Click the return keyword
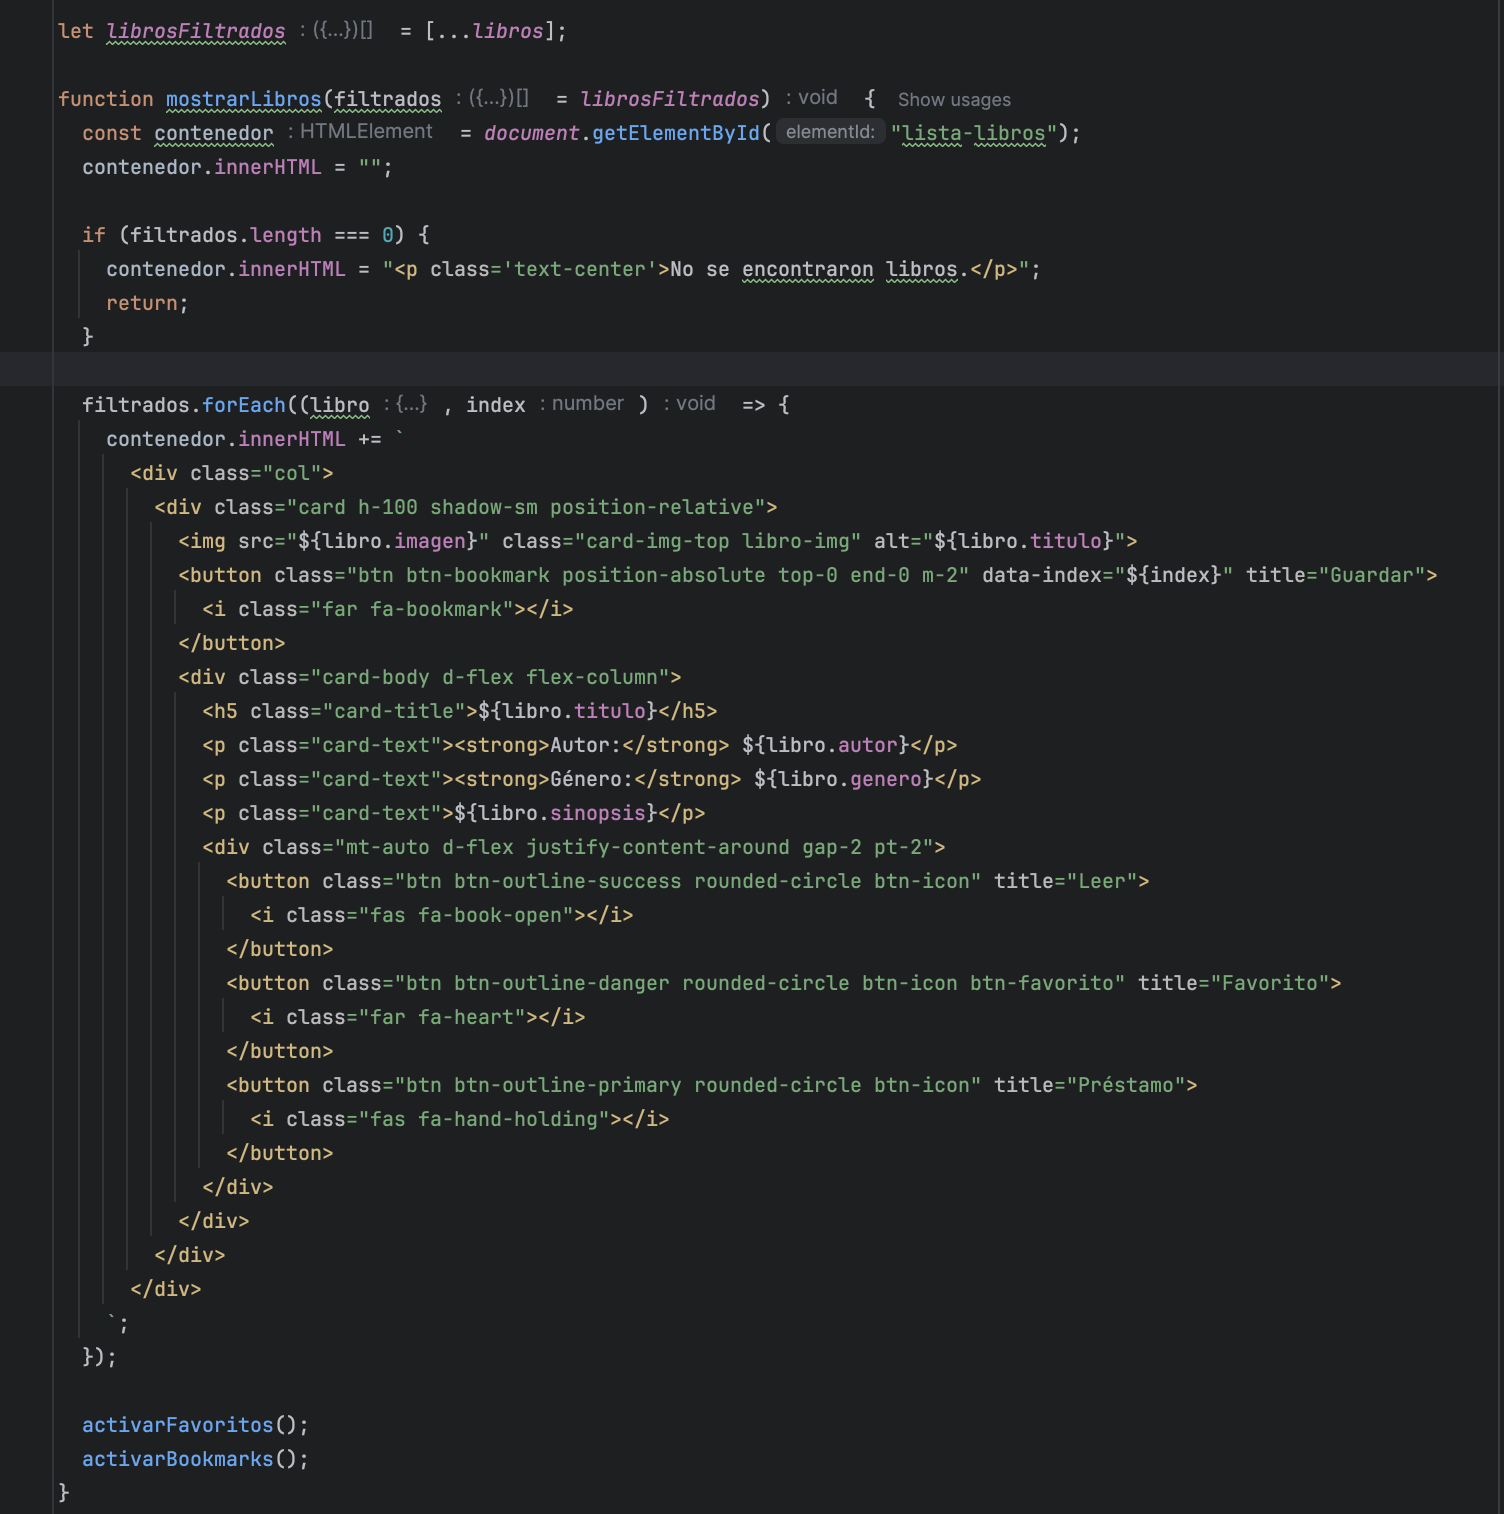1504x1514 pixels. click(x=142, y=303)
